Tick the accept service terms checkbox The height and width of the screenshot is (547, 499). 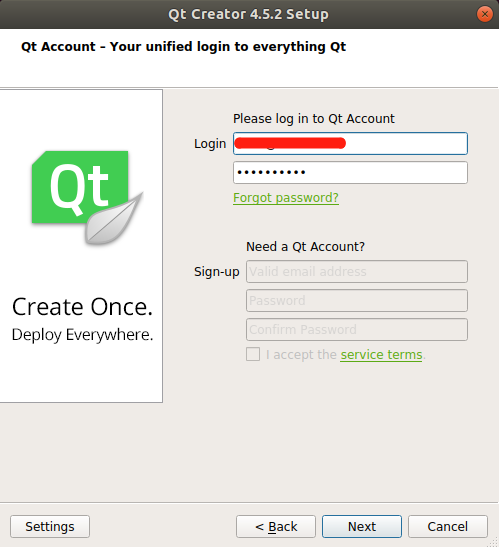coord(253,354)
